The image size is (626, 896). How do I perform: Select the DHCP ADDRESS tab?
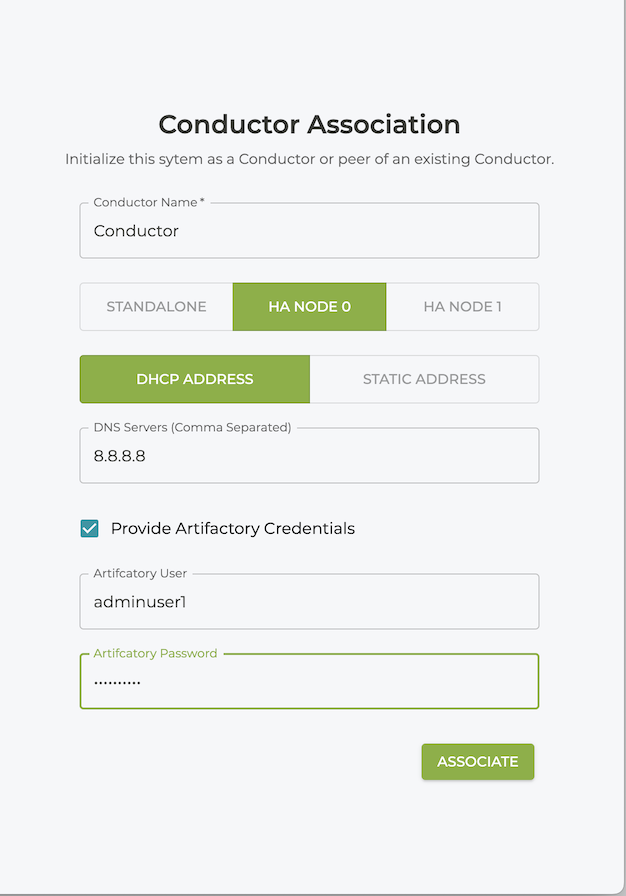click(x=195, y=379)
